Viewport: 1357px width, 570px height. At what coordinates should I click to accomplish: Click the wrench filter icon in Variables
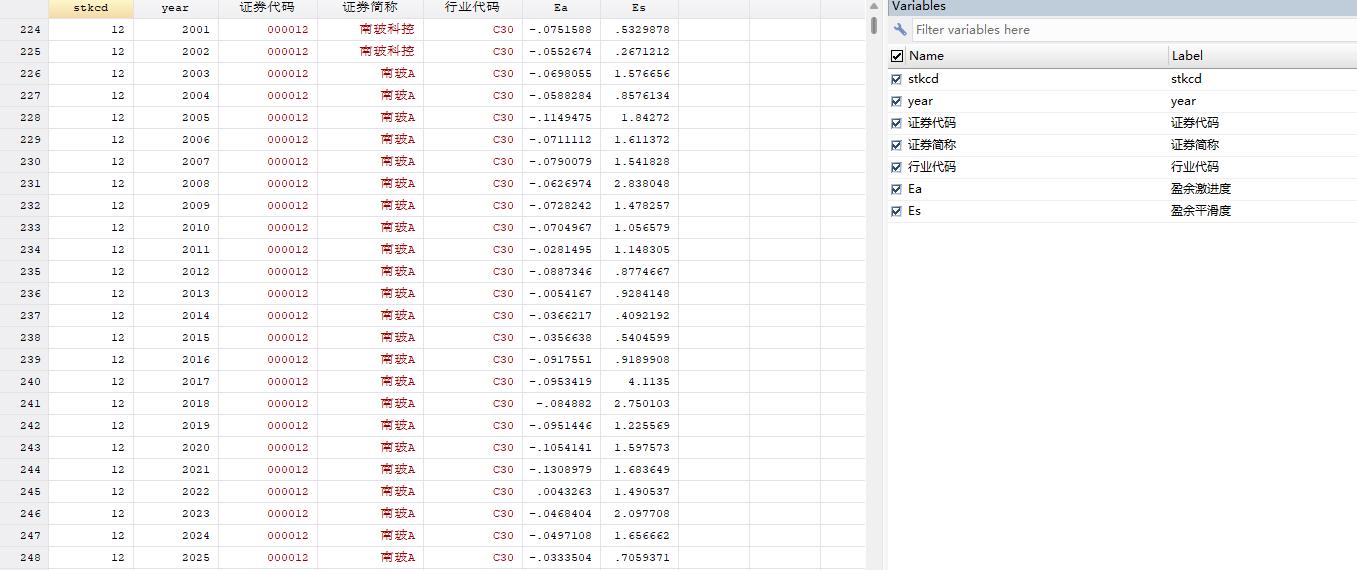click(x=900, y=30)
